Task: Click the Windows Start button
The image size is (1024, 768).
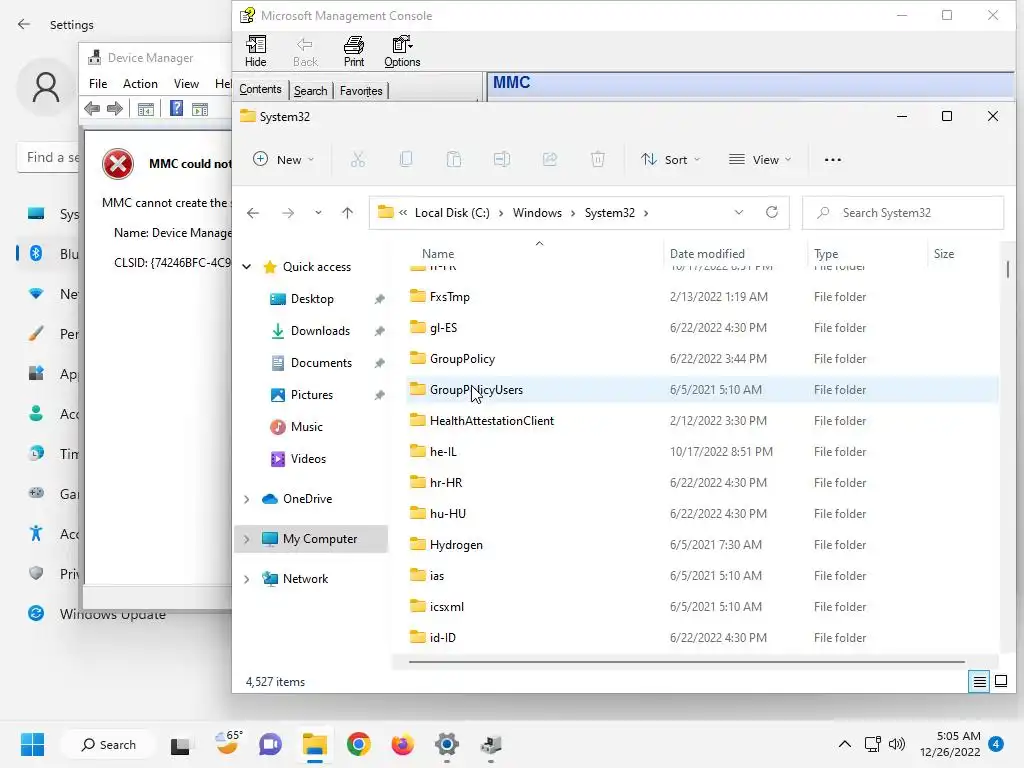Action: [32, 744]
